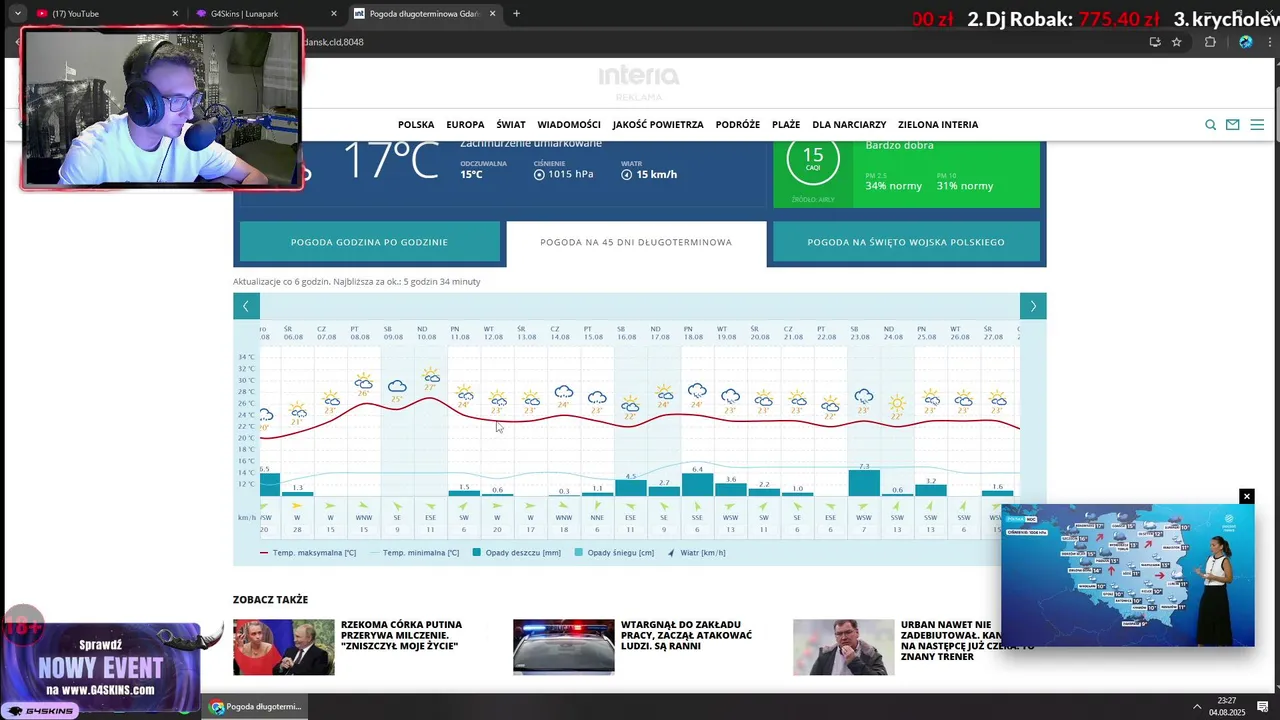This screenshot has height=720, width=1280.
Task: Open the POLSKA menu item
Action: [416, 125]
